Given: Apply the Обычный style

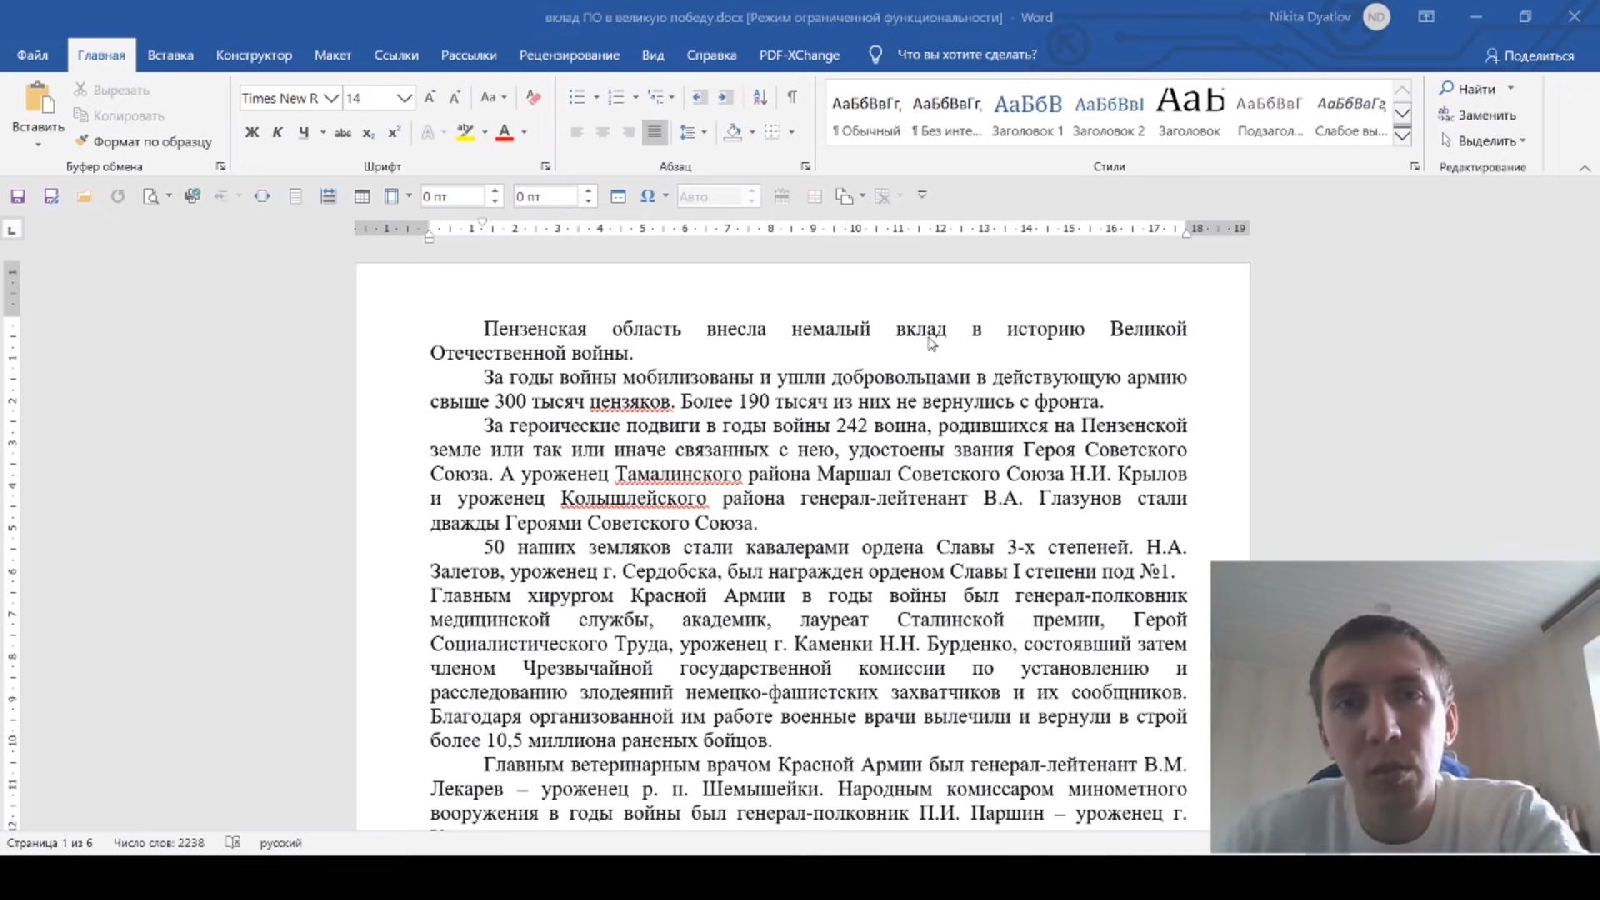Looking at the screenshot, I should [866, 112].
